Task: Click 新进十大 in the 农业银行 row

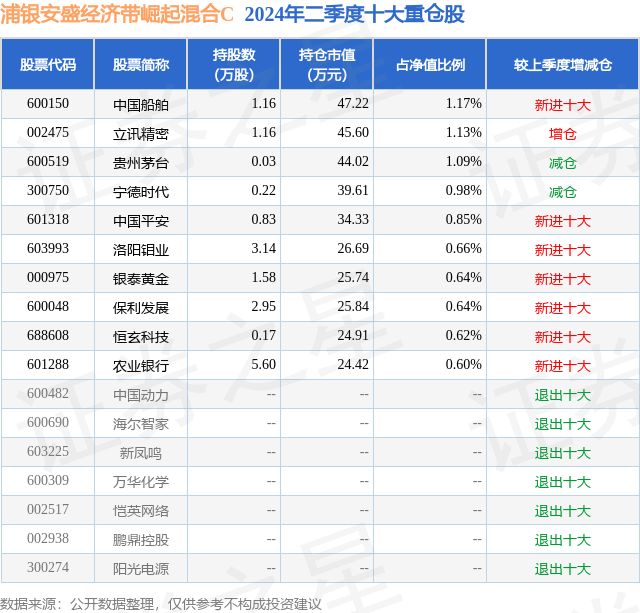Action: [x=562, y=366]
